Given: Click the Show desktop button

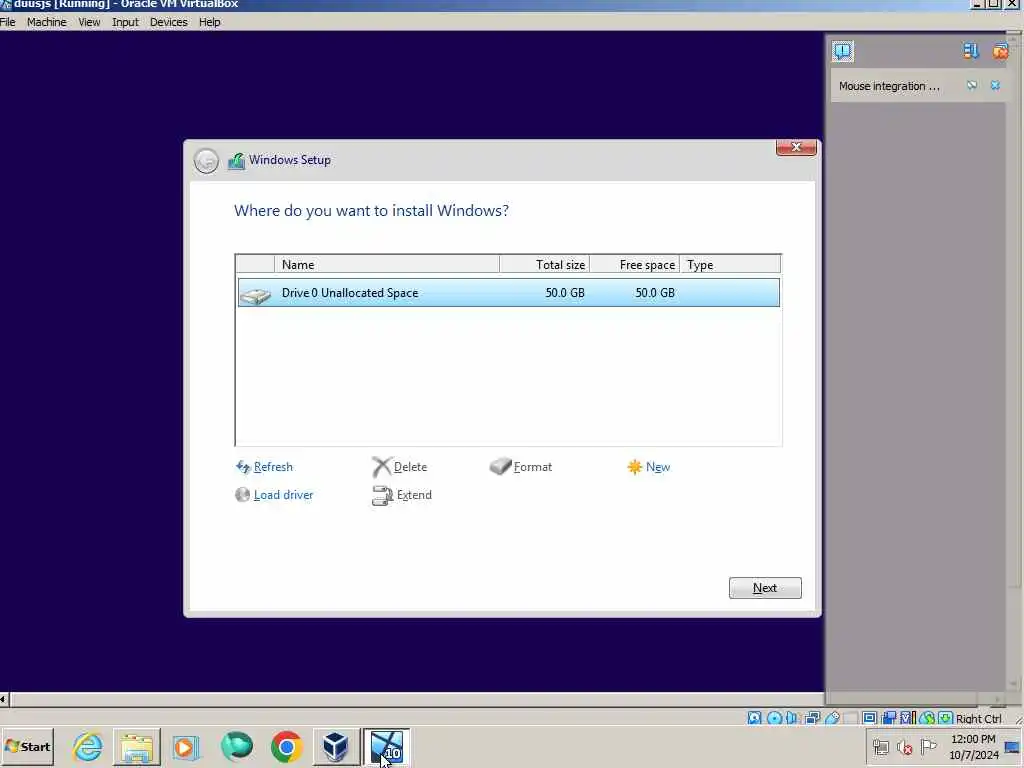Looking at the screenshot, I should coord(1013,747).
